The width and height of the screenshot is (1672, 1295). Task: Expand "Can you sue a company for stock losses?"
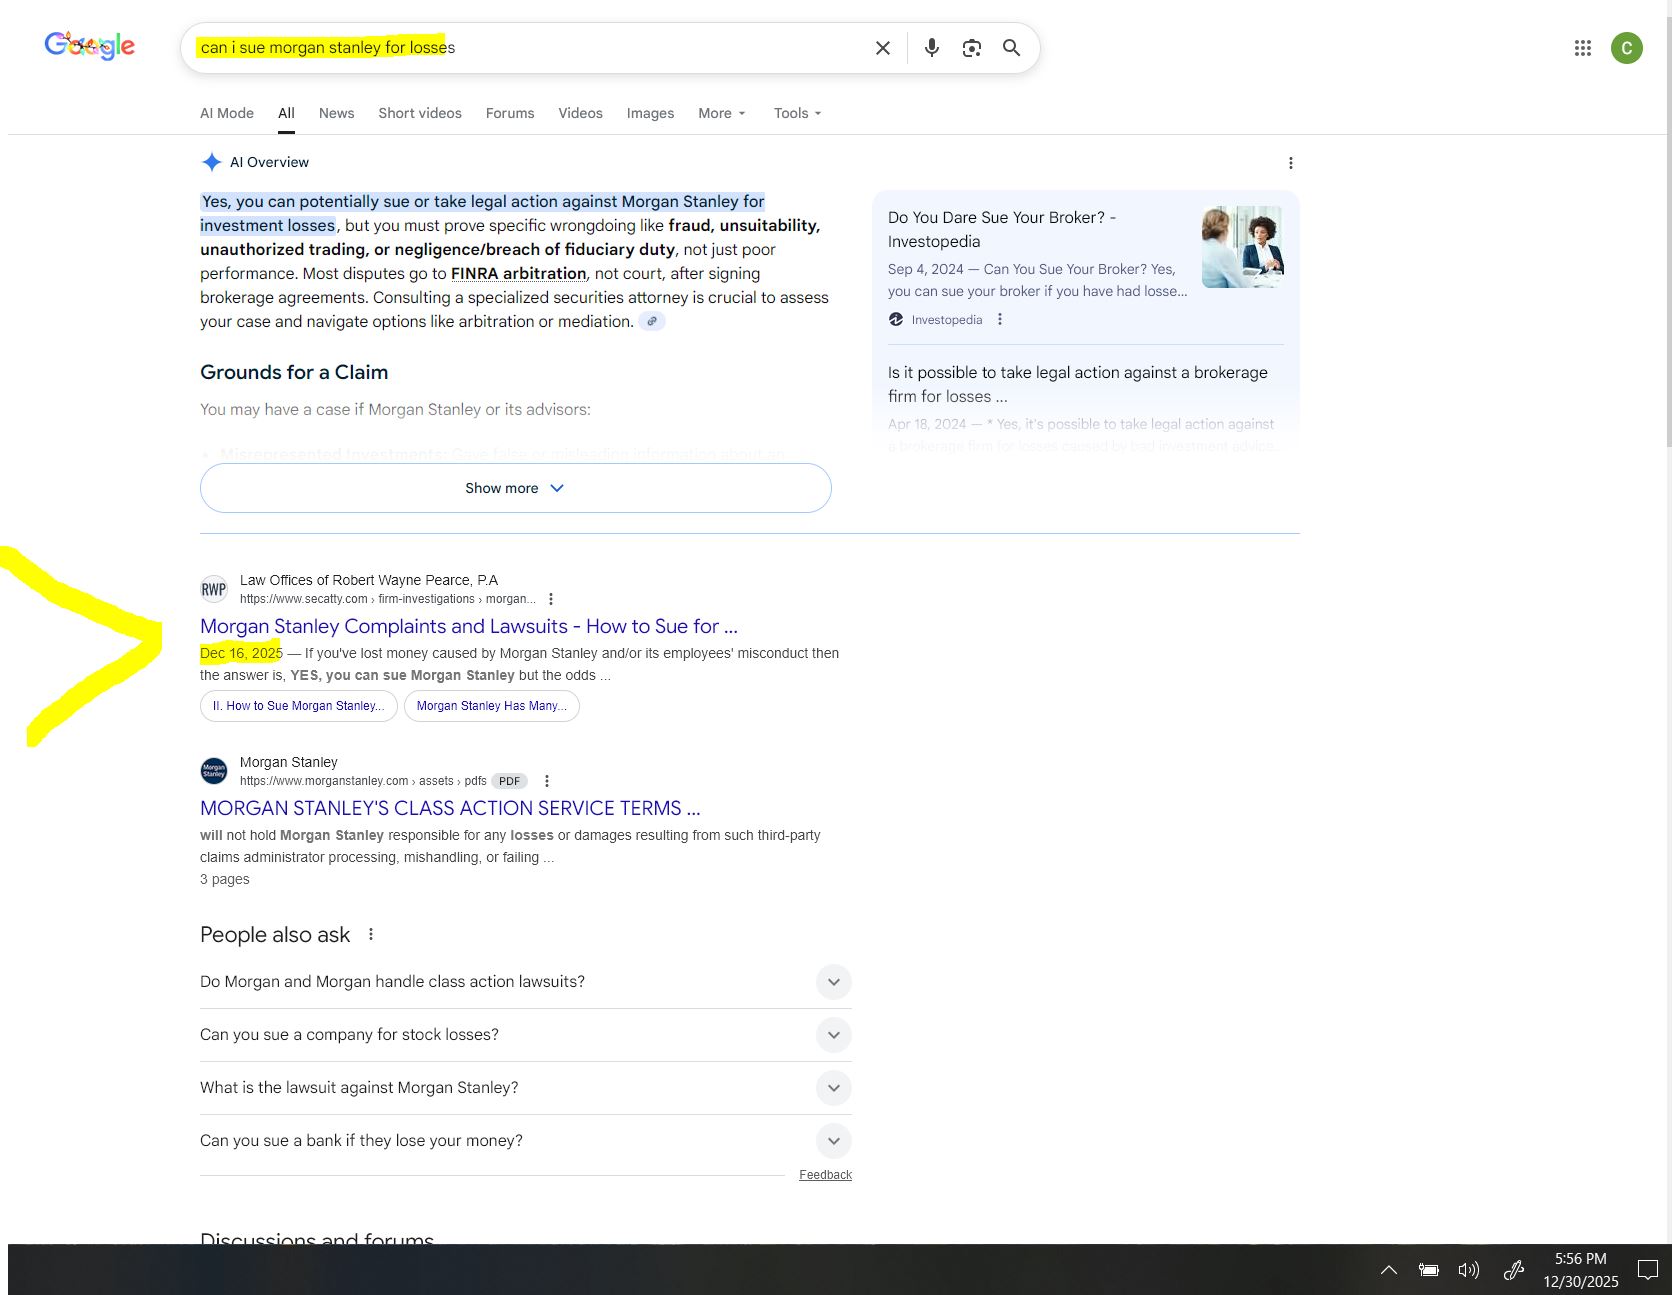click(833, 1035)
